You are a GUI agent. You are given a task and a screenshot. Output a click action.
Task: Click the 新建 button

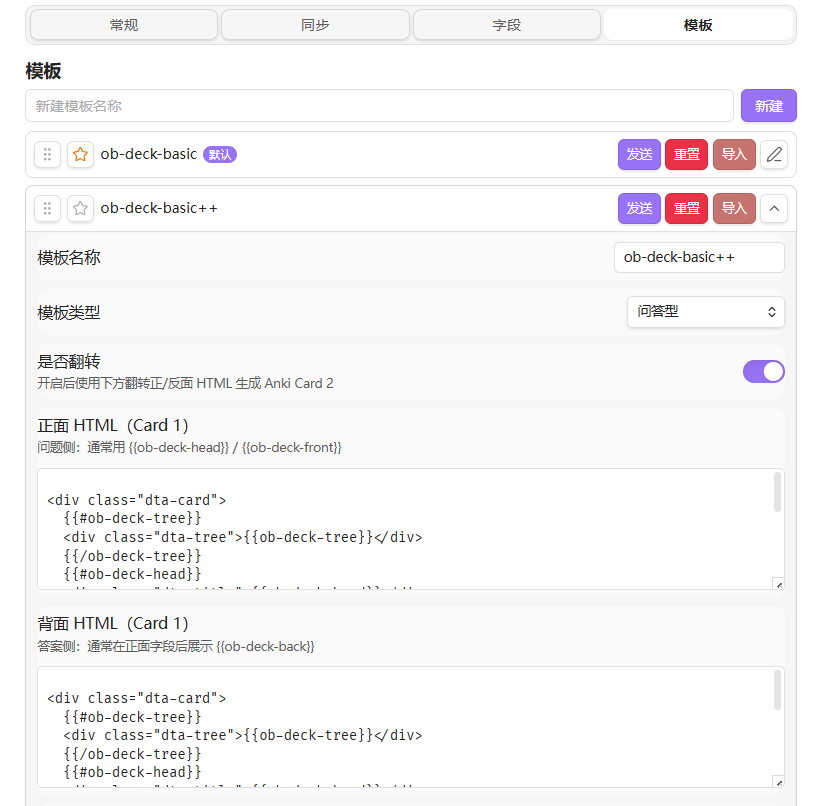click(769, 106)
